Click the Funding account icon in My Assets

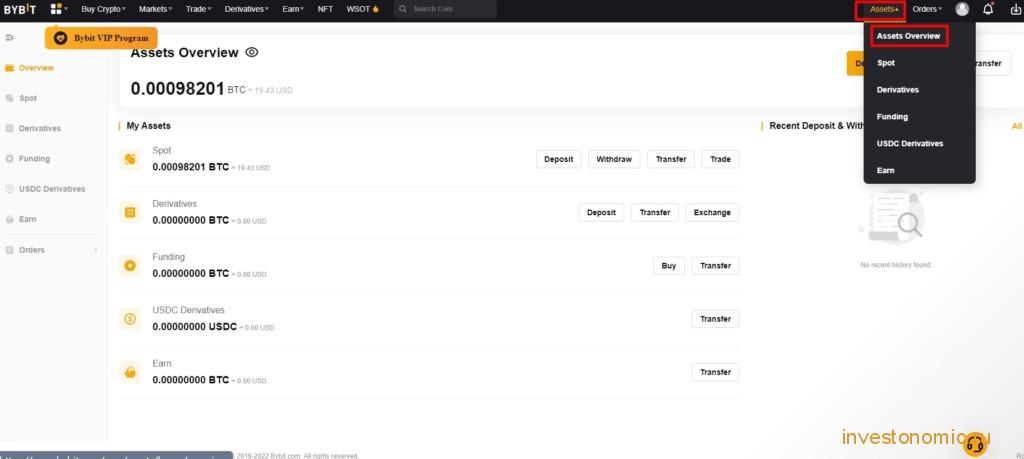[130, 265]
